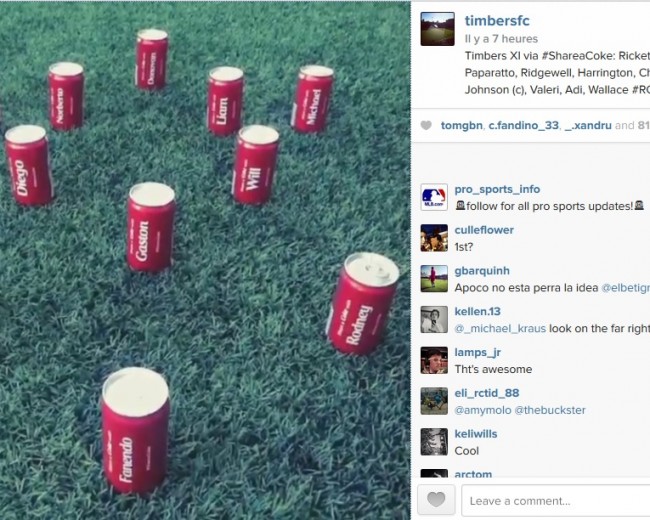Open timbersfc profile avatar
This screenshot has width=650, height=520.
tap(437, 29)
